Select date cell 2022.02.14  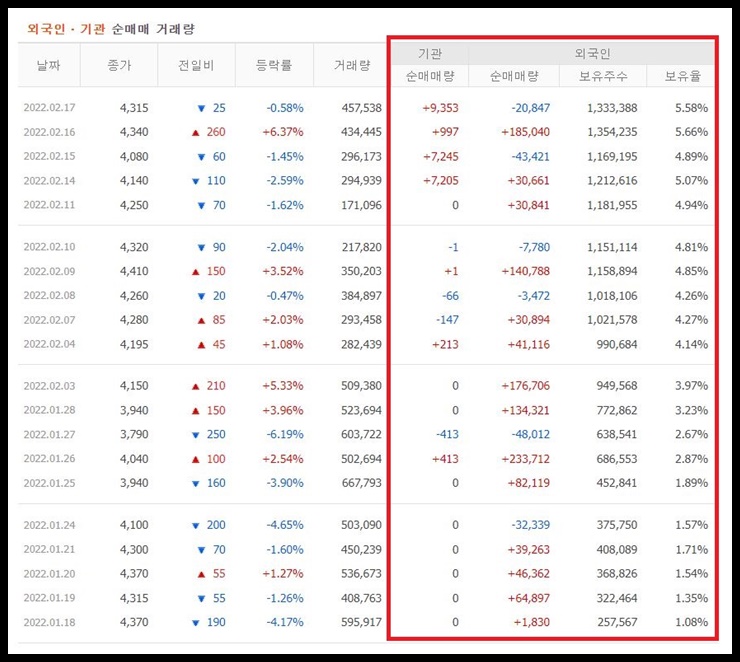pos(50,181)
